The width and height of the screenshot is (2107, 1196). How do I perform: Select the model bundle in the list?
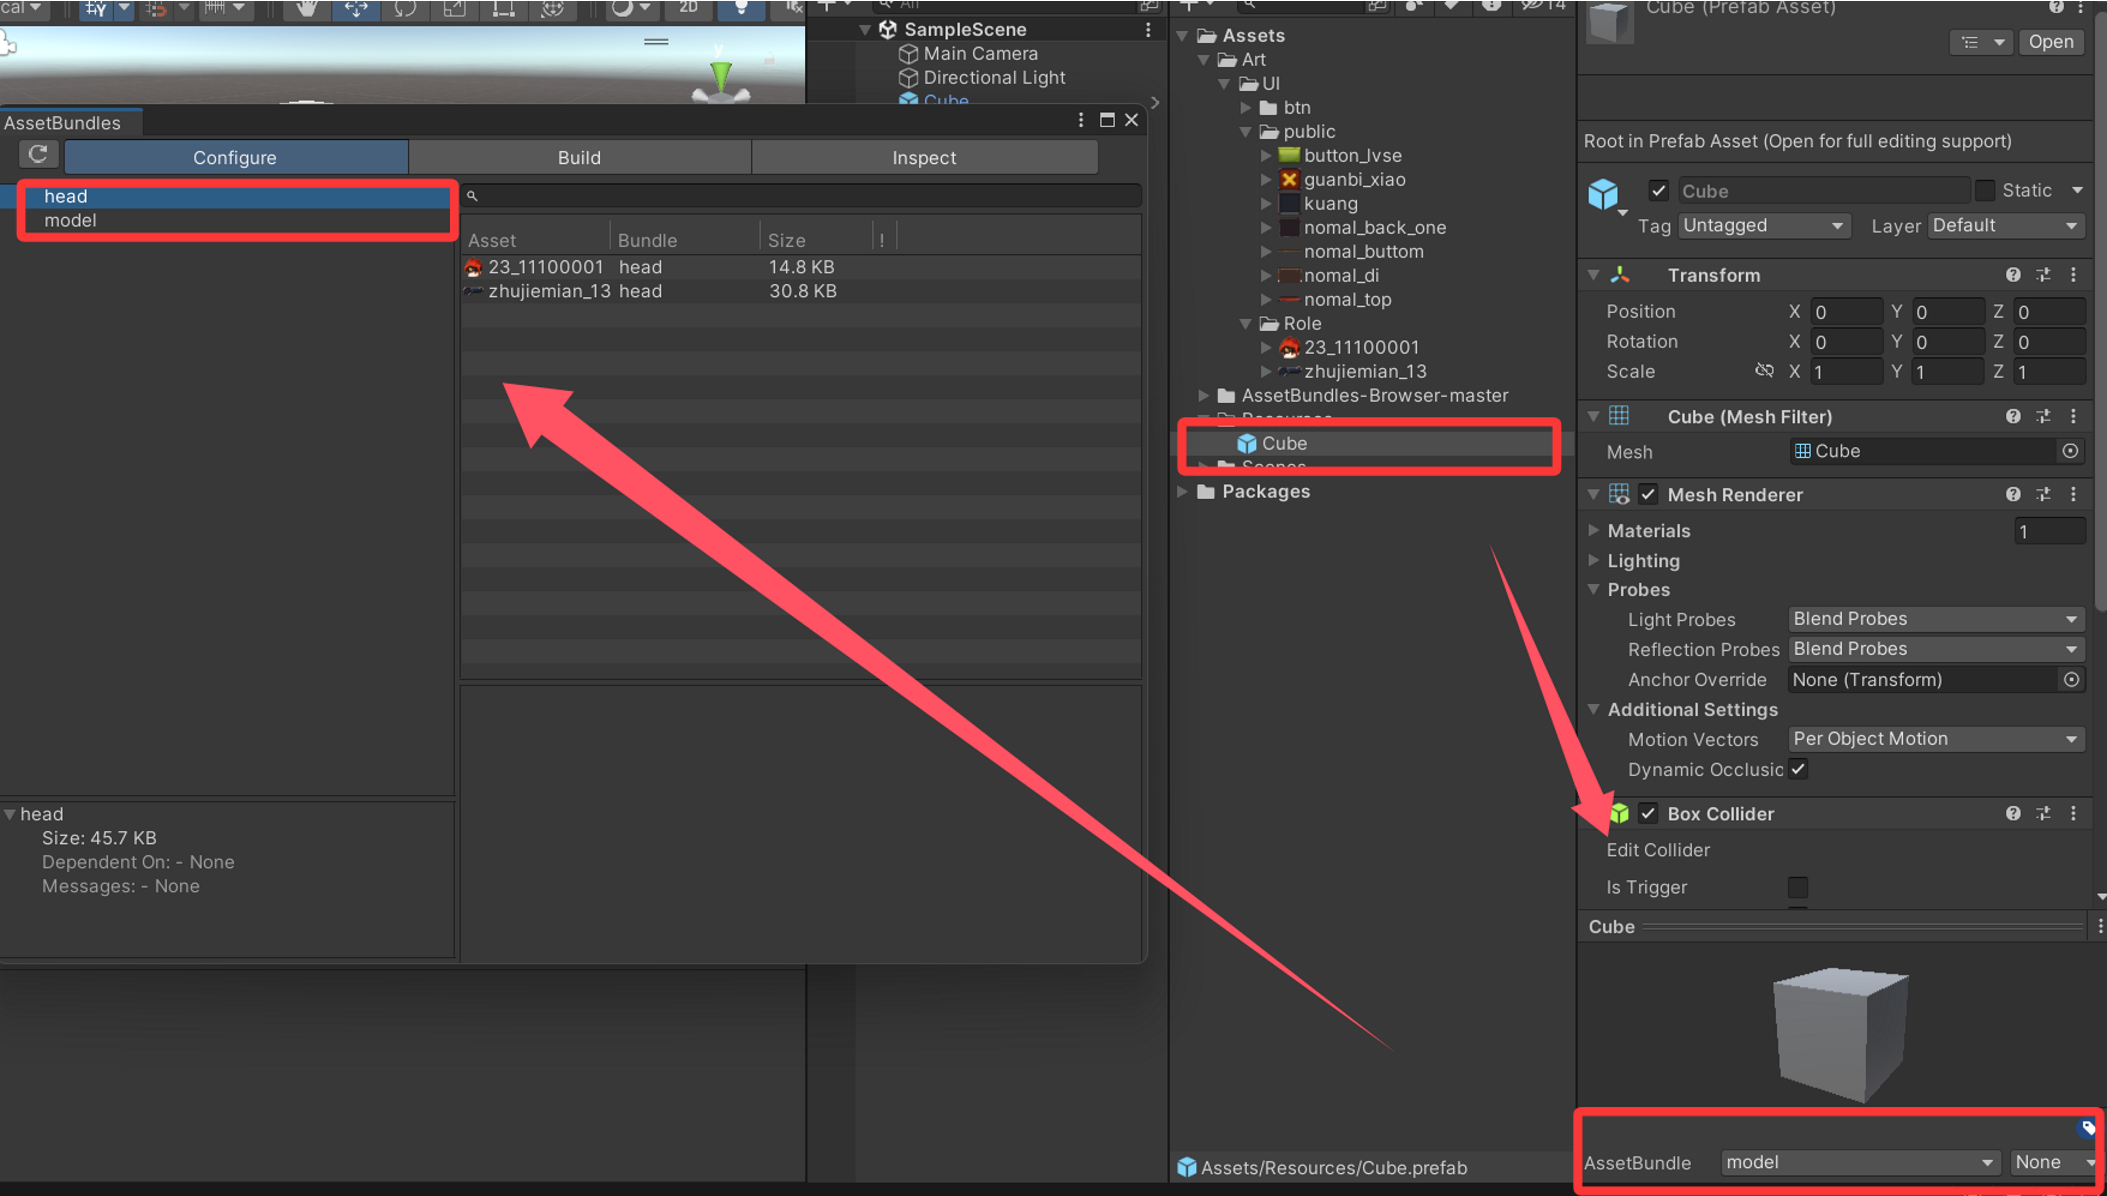click(x=70, y=220)
